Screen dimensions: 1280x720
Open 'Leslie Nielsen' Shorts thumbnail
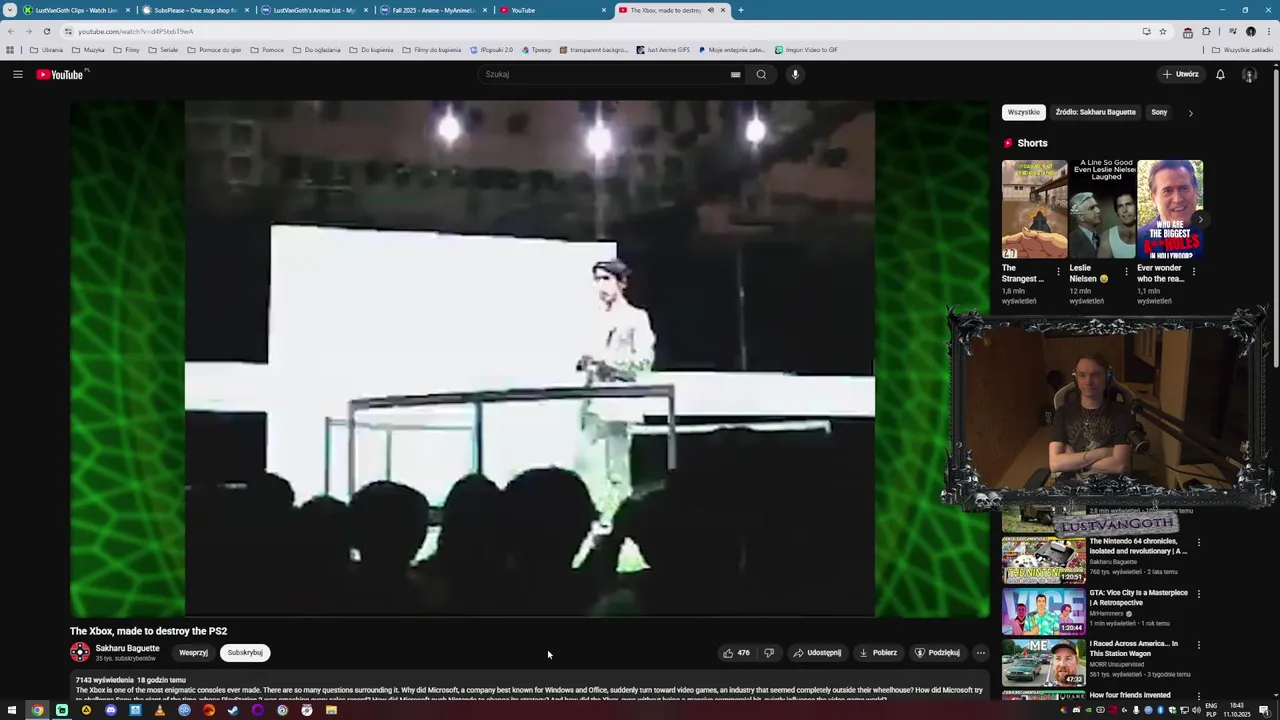point(1102,209)
